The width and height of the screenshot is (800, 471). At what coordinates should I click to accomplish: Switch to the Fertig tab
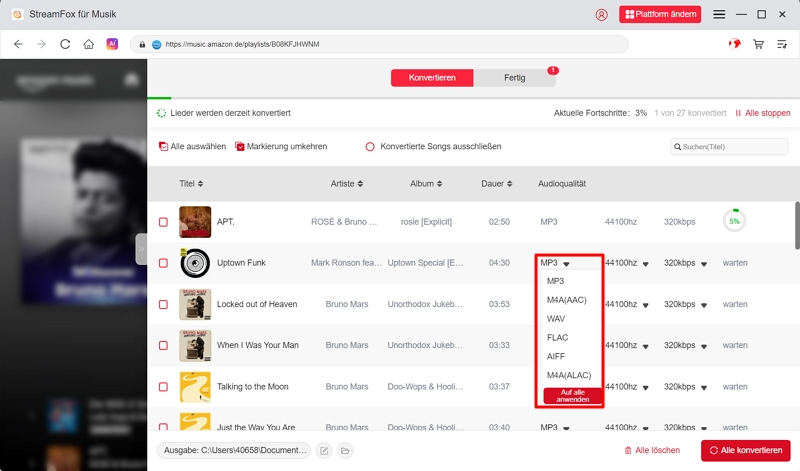click(x=514, y=78)
